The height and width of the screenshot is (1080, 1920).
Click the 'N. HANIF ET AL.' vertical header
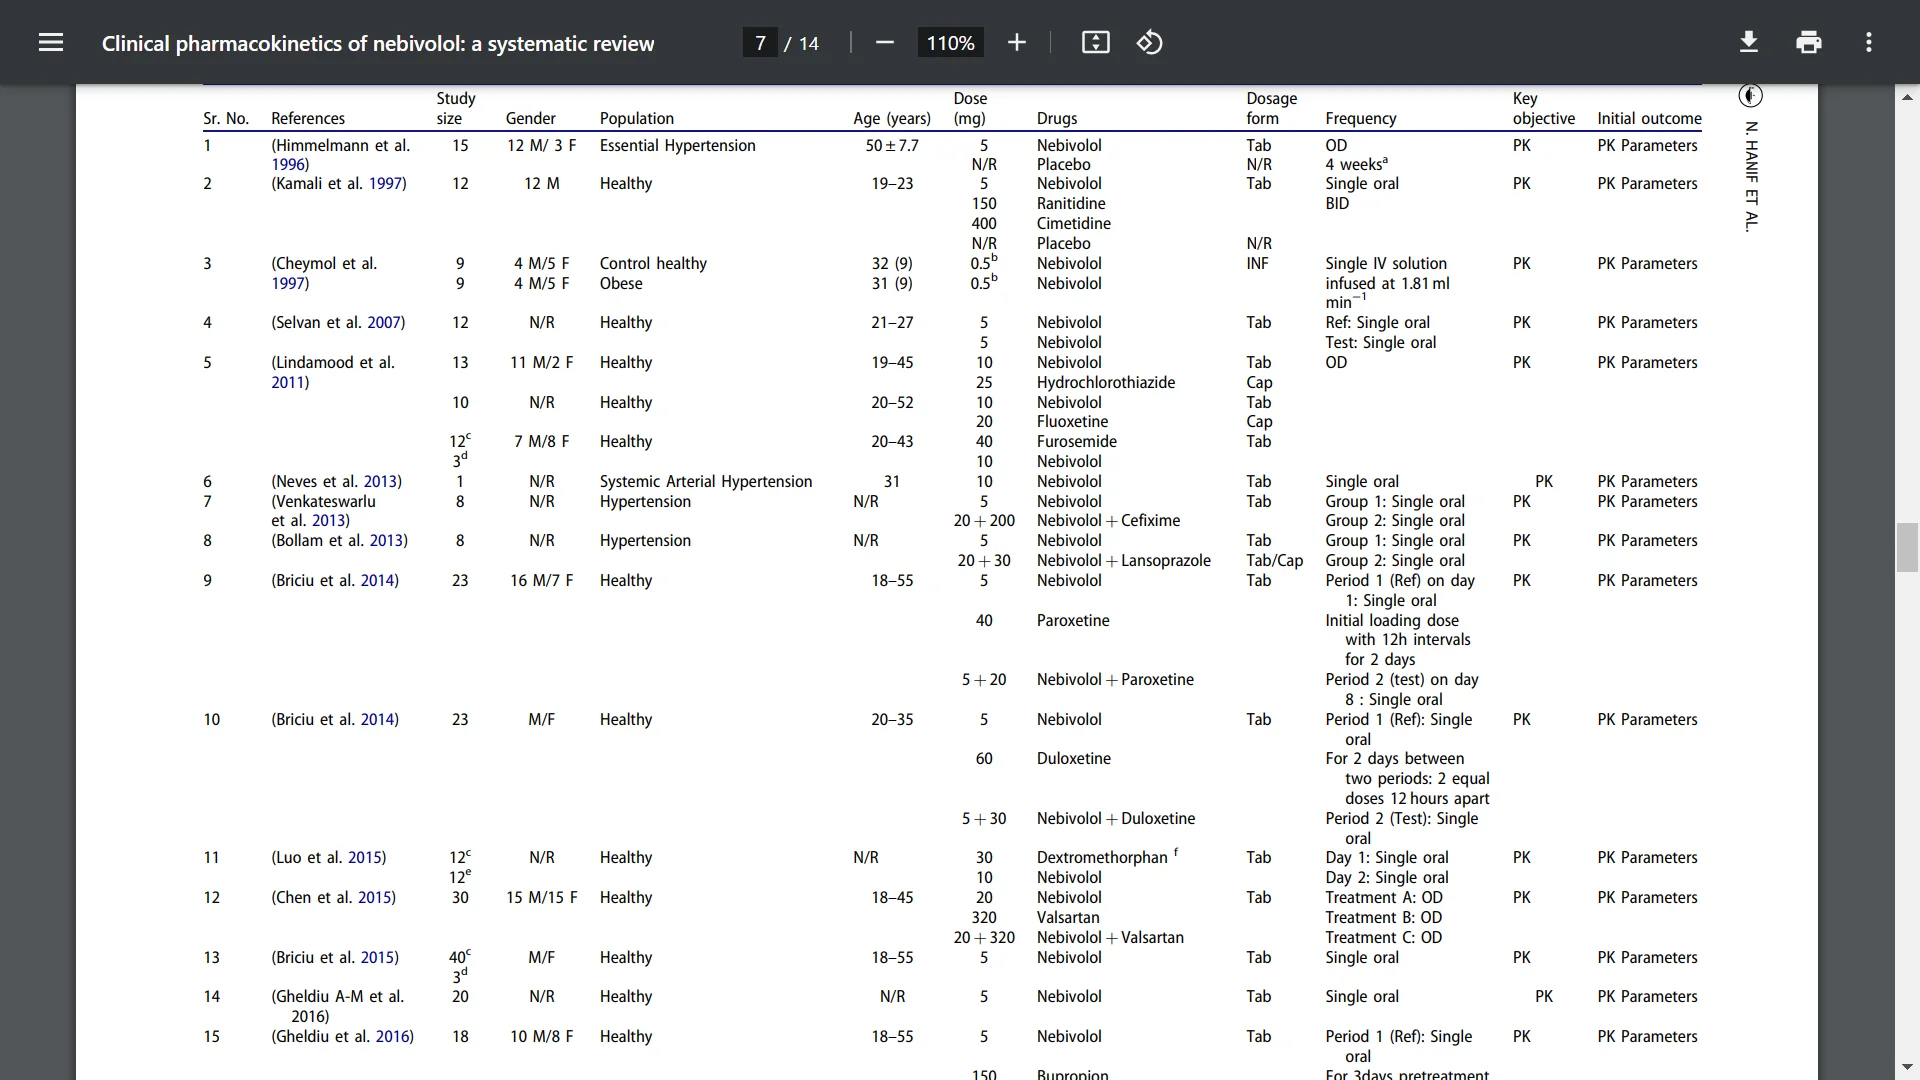click(x=1751, y=177)
